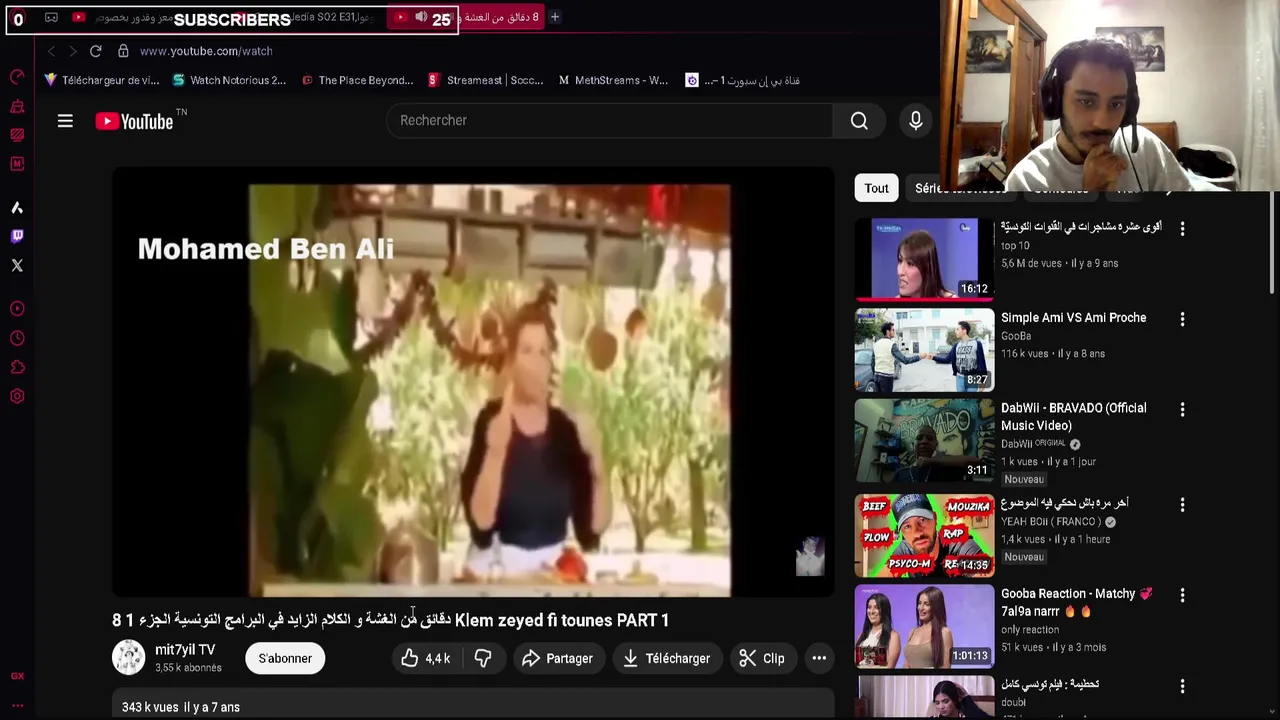Open the 3:11 BRAVADO video thumbnail
Viewport: 1280px width, 720px height.
click(924, 441)
